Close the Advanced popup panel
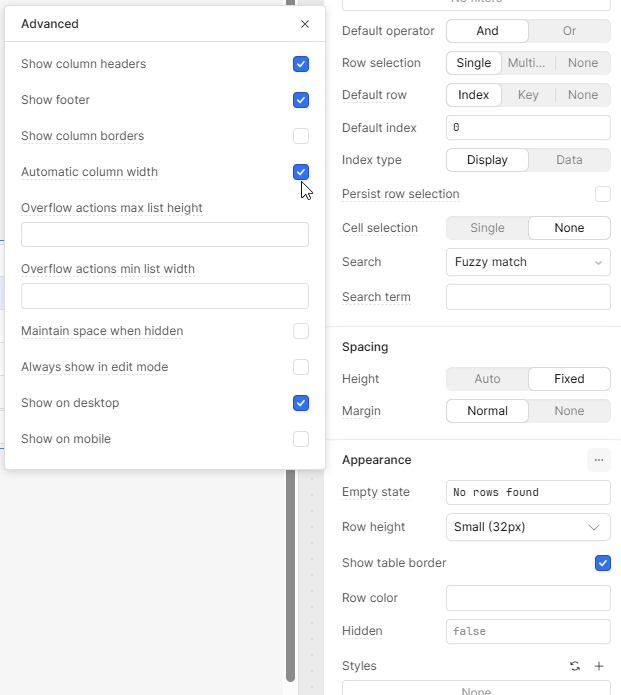This screenshot has height=695, width=621. (305, 24)
